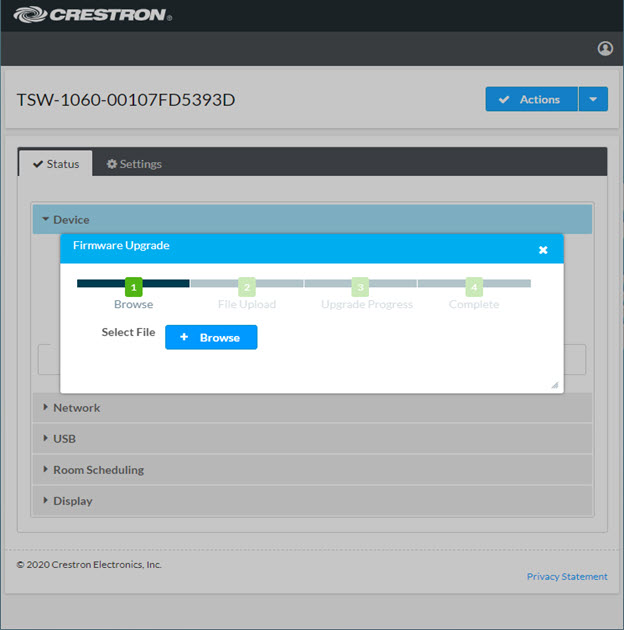Image resolution: width=624 pixels, height=630 pixels.
Task: Click step 4 Complete indicator
Action: click(x=474, y=287)
